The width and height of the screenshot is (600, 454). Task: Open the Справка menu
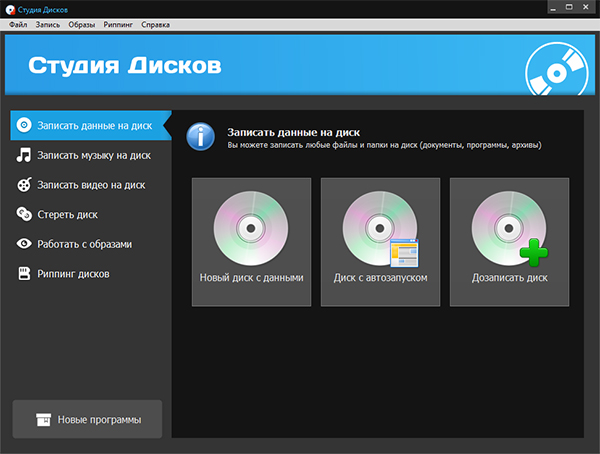coord(155,22)
